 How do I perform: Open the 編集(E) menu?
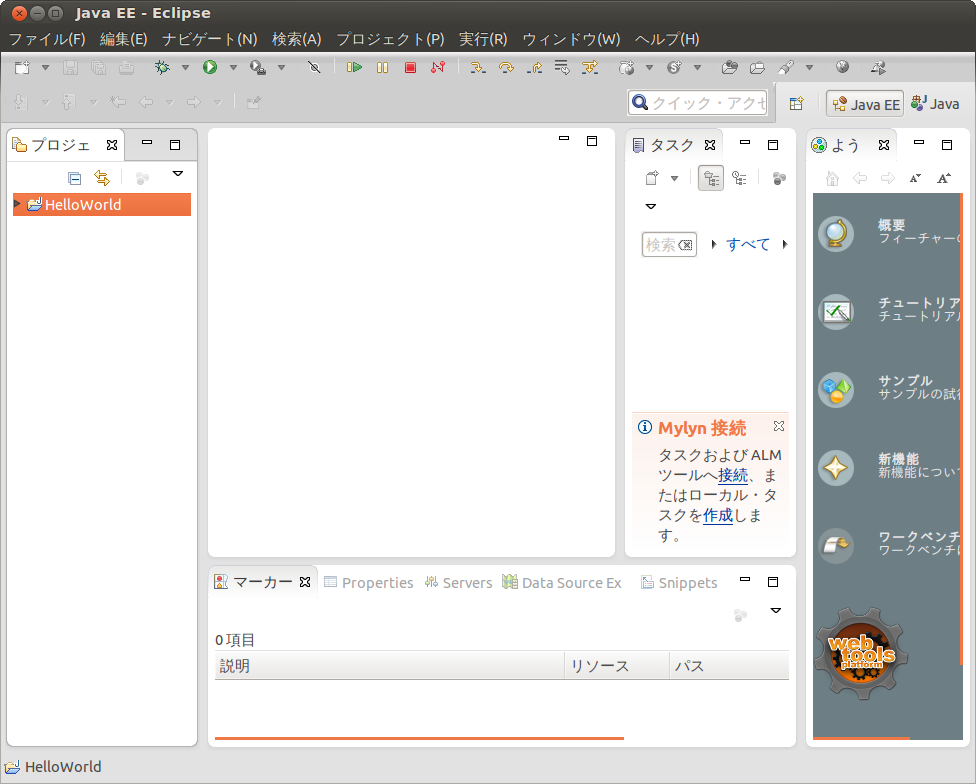point(123,39)
